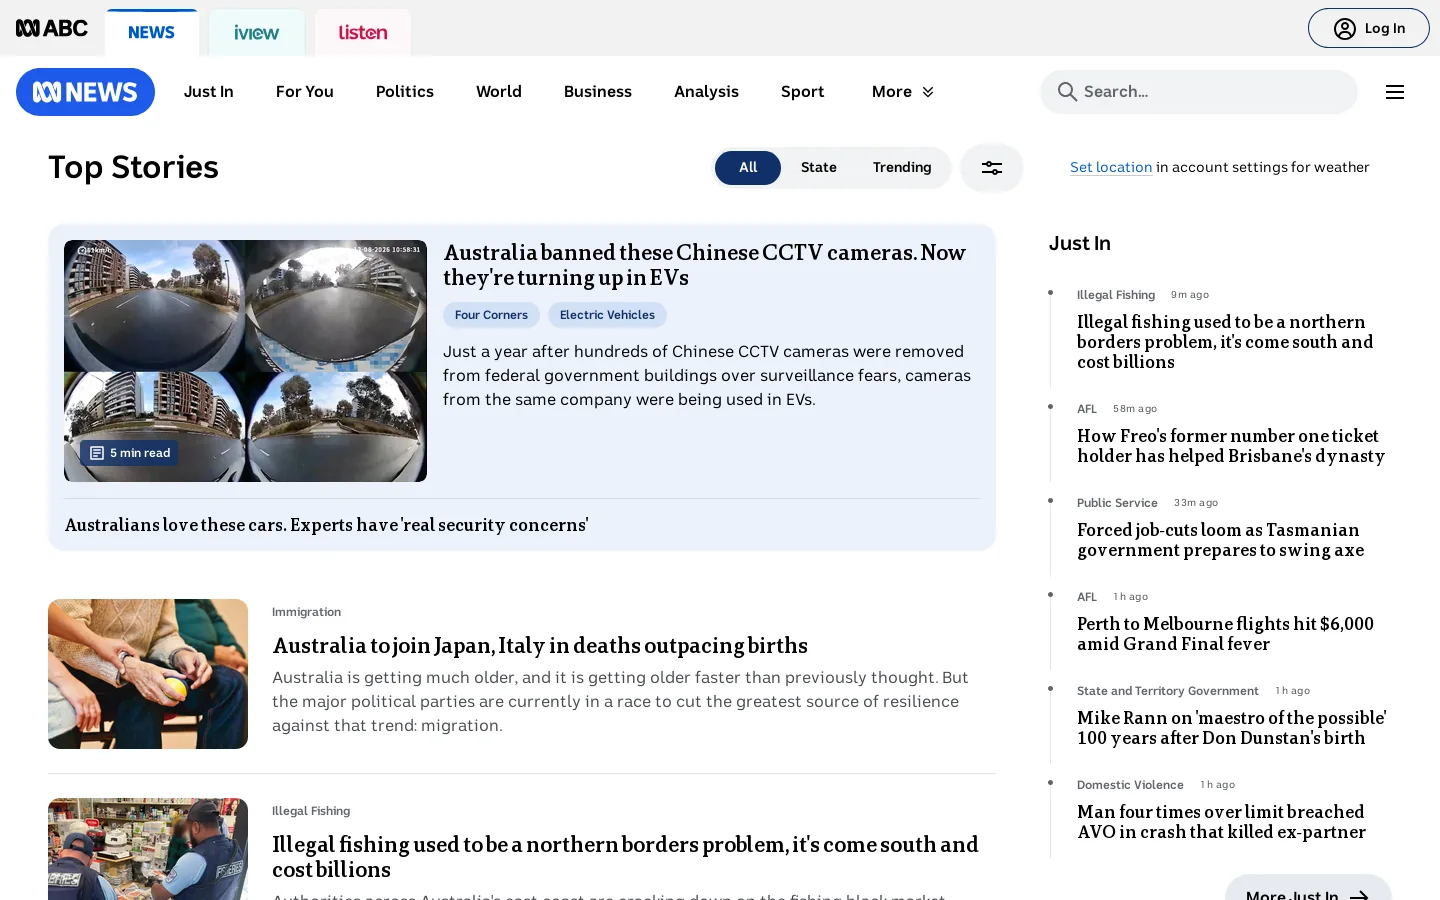Open Freo's former ticket holder story

(1231, 446)
